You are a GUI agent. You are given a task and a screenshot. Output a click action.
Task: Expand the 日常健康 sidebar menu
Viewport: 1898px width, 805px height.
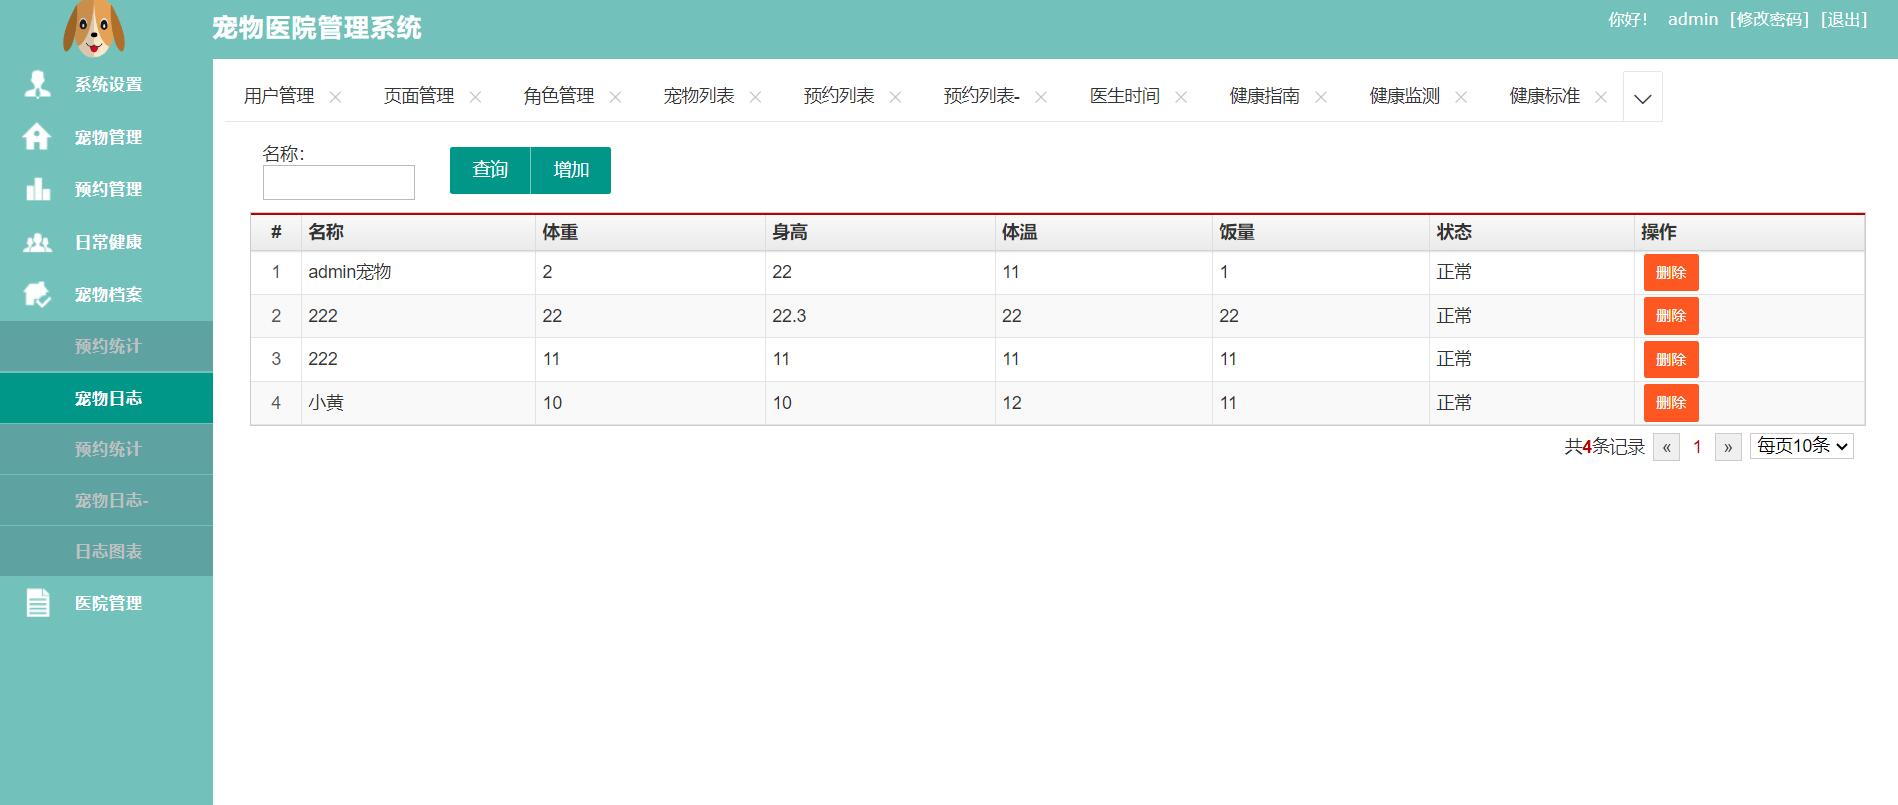[x=106, y=242]
